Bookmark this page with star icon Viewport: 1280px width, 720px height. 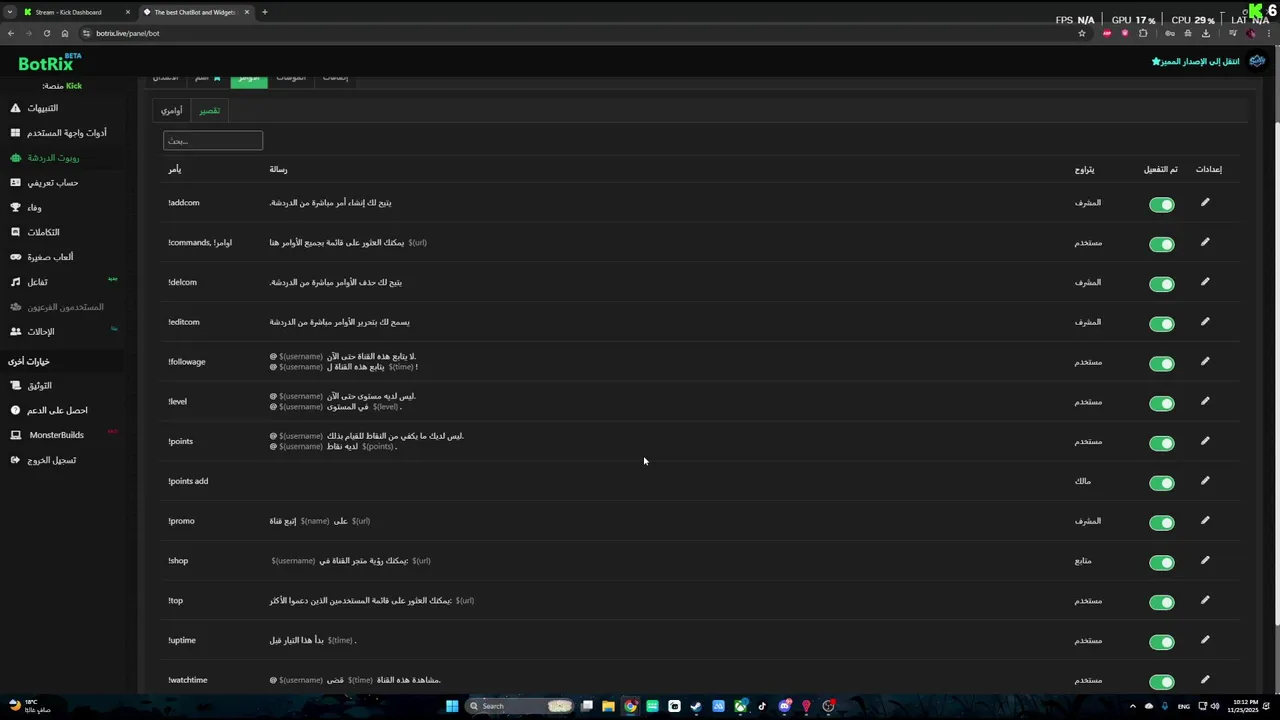pos(1082,33)
